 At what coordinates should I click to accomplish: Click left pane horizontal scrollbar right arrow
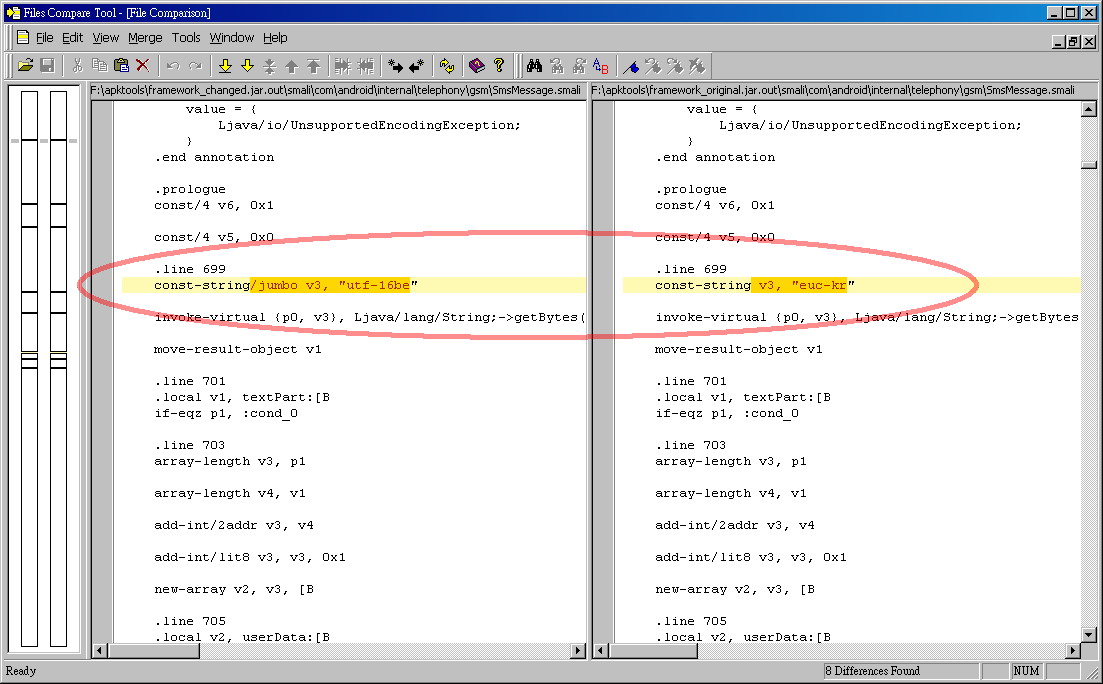pyautogui.click(x=578, y=651)
